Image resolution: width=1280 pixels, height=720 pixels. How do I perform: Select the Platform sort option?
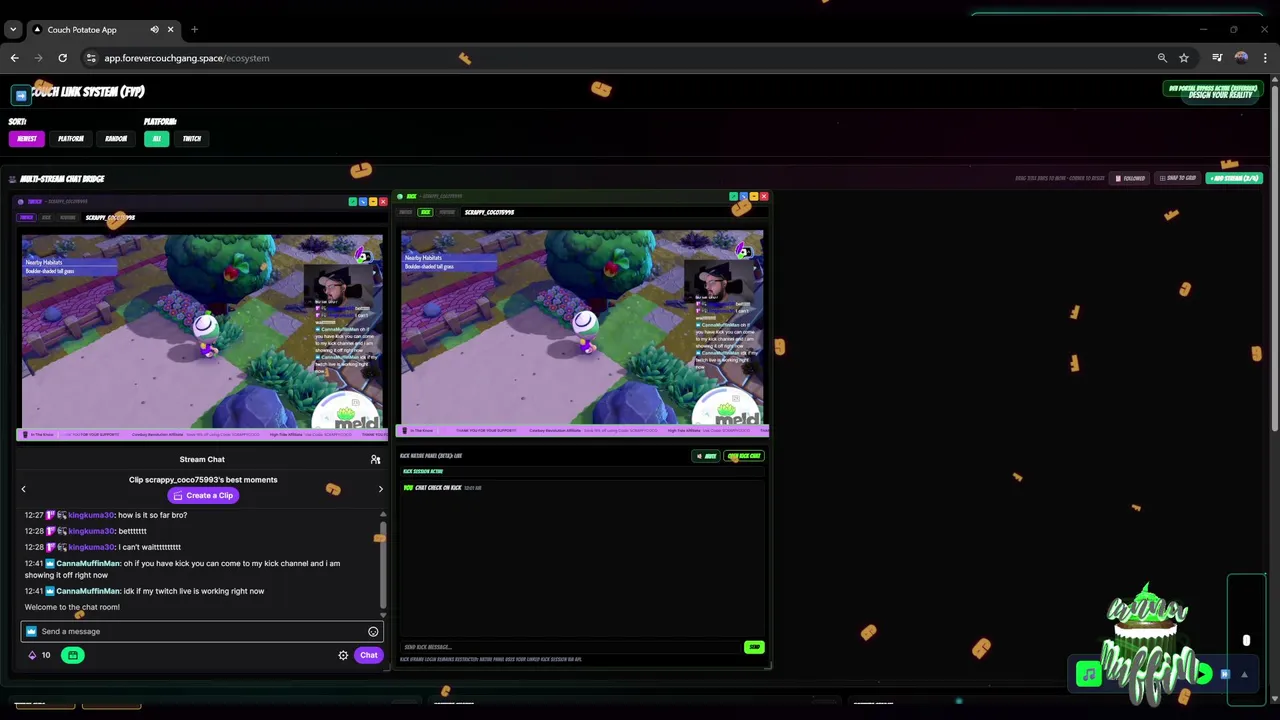click(70, 139)
